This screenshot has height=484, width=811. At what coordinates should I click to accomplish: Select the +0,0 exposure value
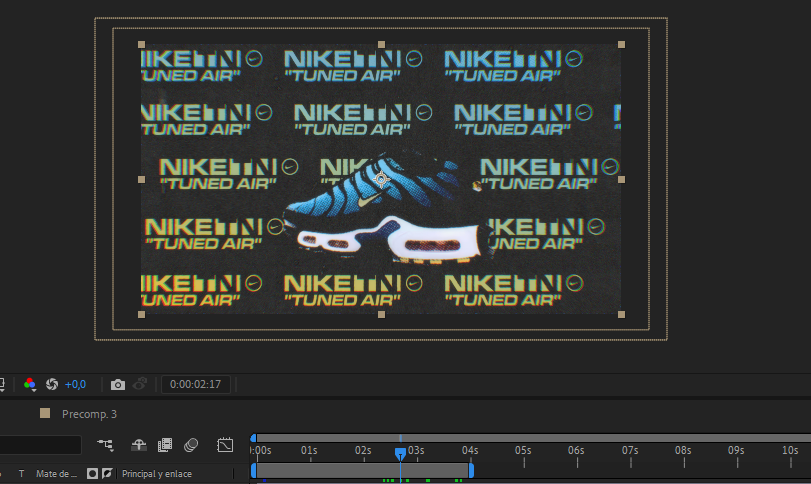76,384
